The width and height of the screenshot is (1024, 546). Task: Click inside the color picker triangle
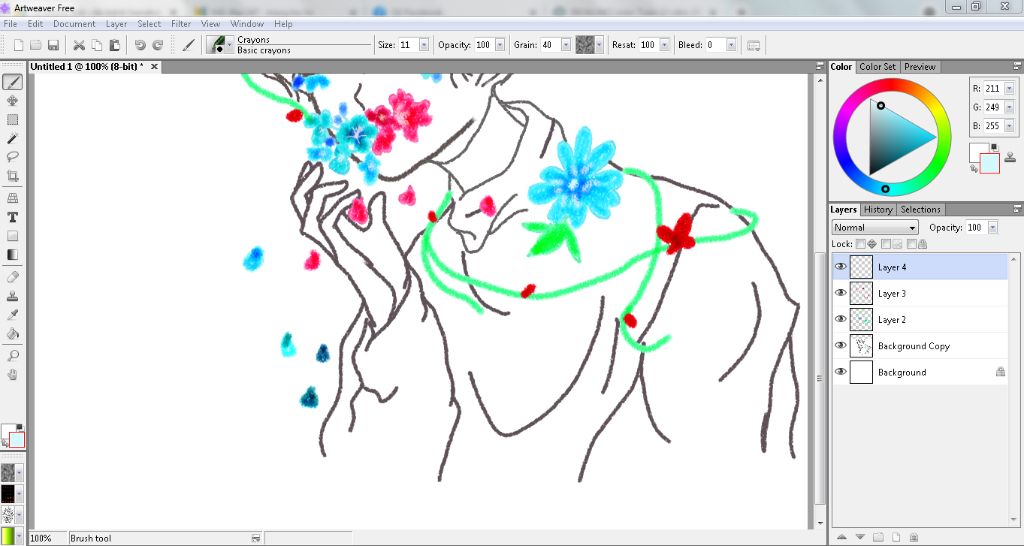click(896, 138)
